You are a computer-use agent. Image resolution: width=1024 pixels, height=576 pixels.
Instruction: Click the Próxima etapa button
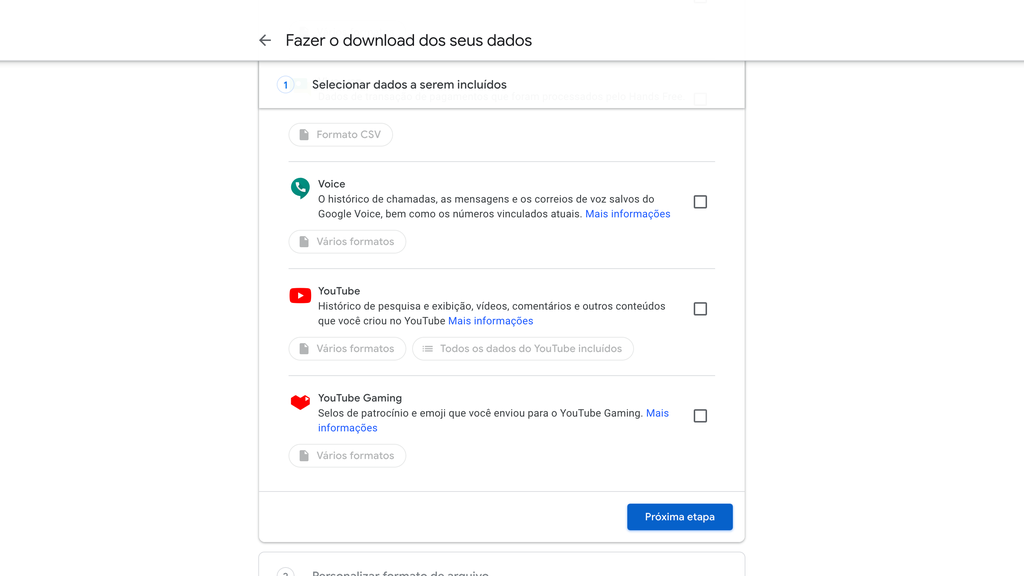point(680,517)
